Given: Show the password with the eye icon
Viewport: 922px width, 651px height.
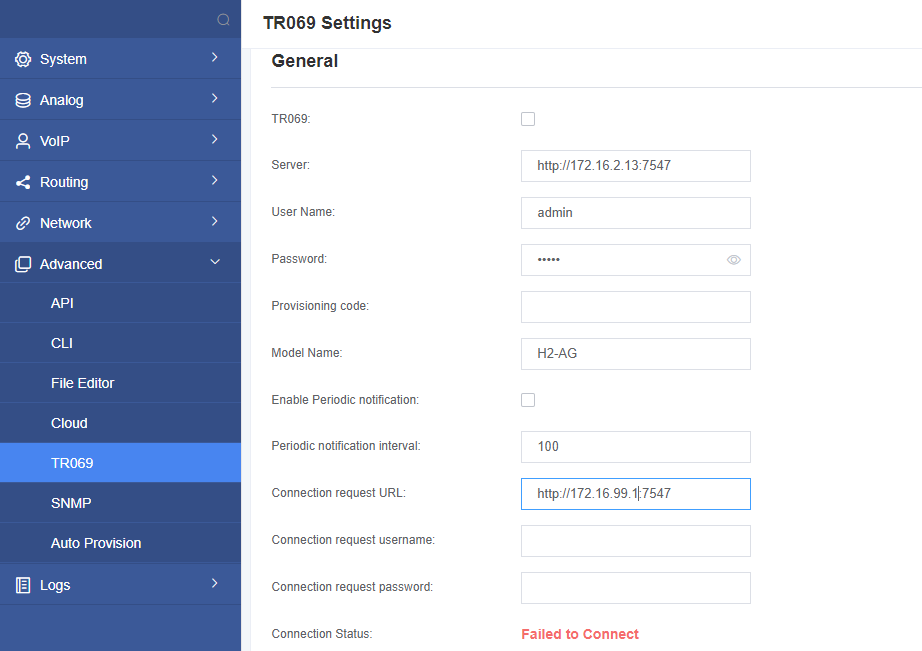Looking at the screenshot, I should pos(733,260).
